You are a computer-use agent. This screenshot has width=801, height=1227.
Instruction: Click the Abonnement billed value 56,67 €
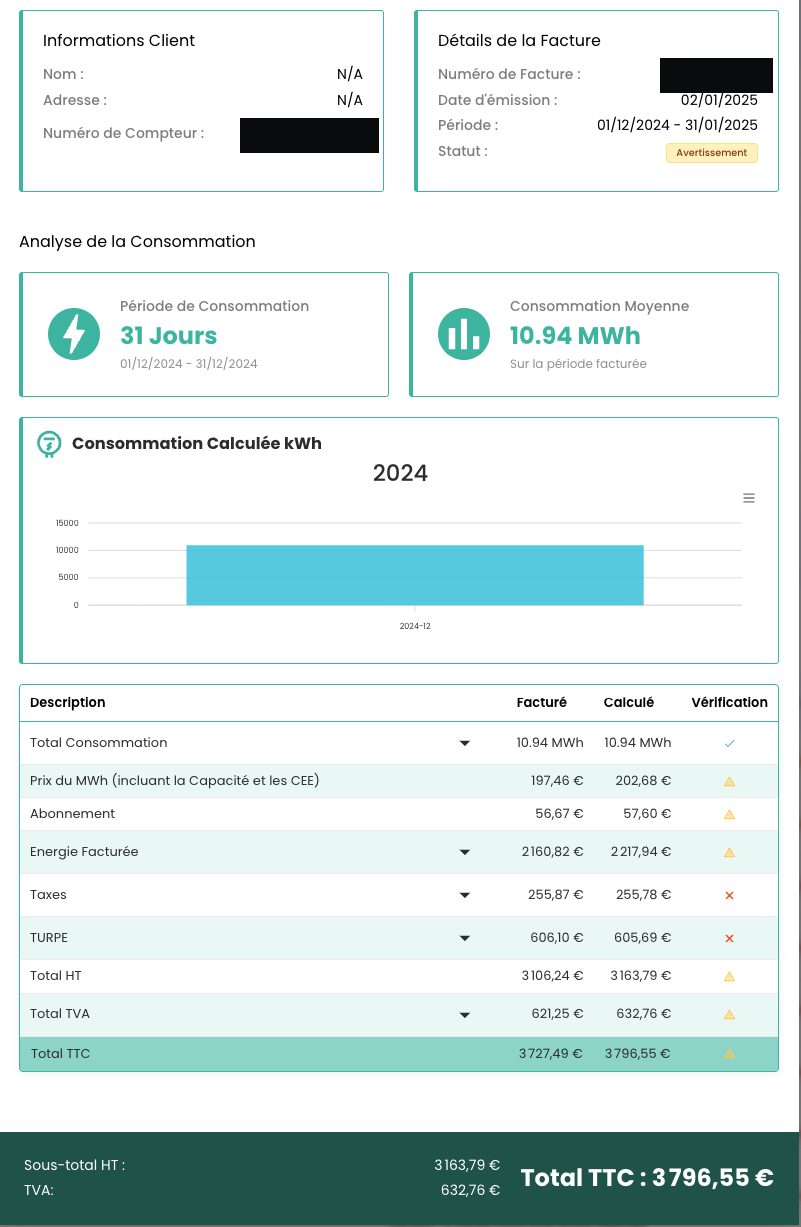point(560,814)
